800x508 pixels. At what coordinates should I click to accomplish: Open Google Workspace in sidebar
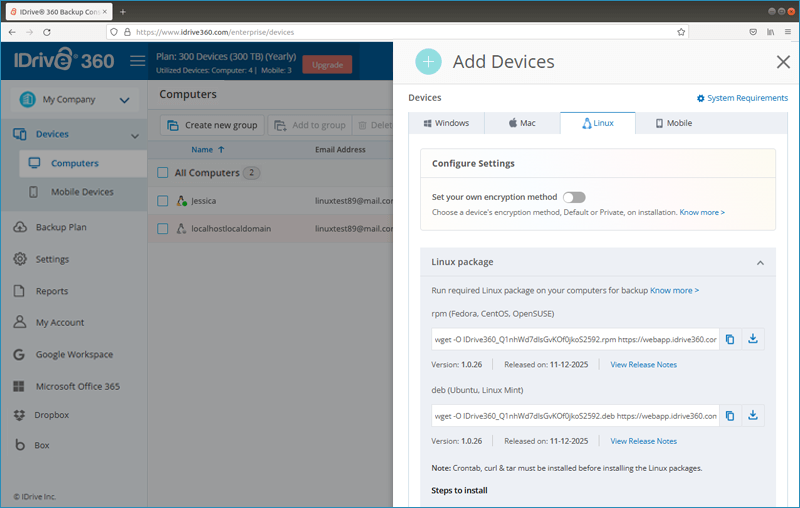(x=74, y=354)
